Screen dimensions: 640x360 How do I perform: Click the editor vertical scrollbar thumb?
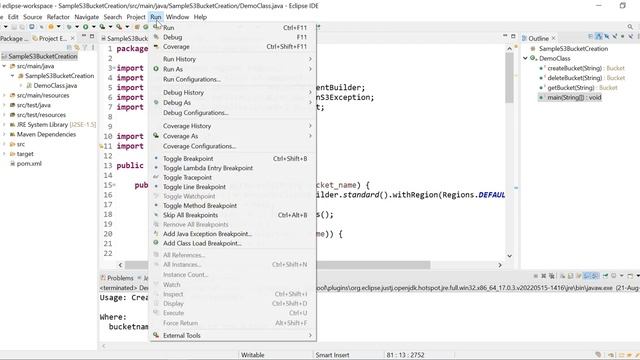point(509,78)
